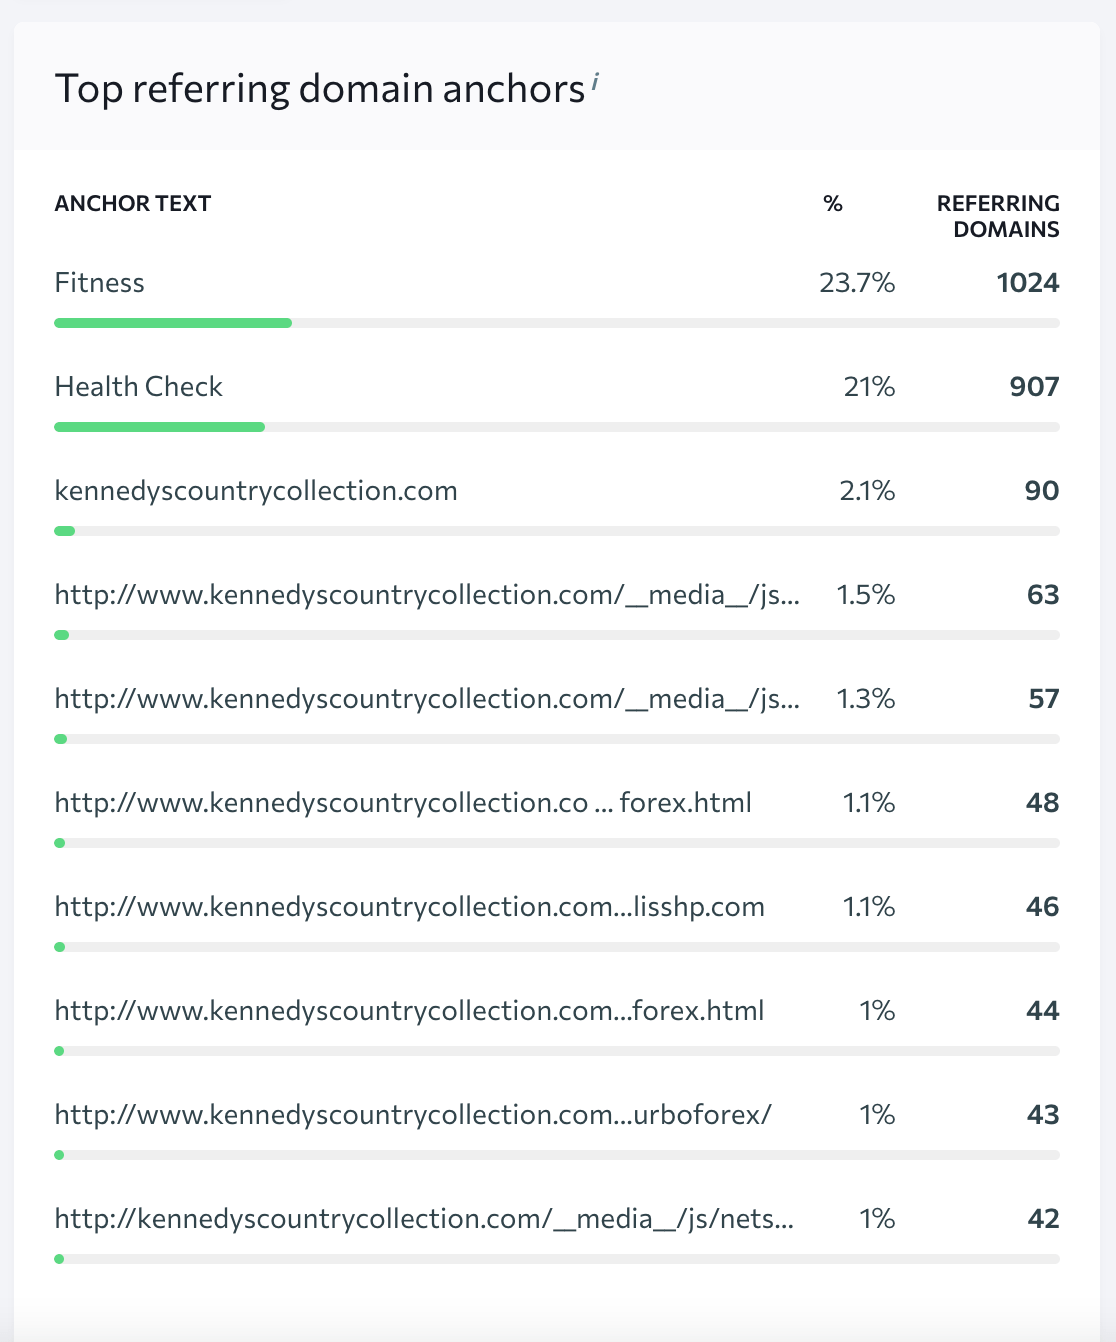
Task: Click the 1024 referring domains count
Action: click(1027, 283)
